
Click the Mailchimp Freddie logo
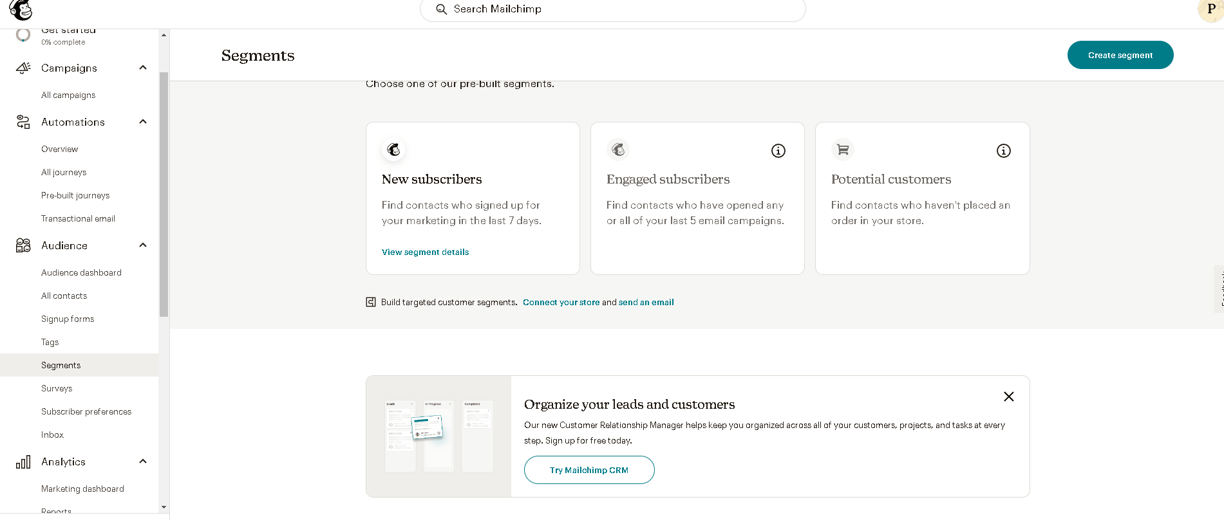(20, 9)
